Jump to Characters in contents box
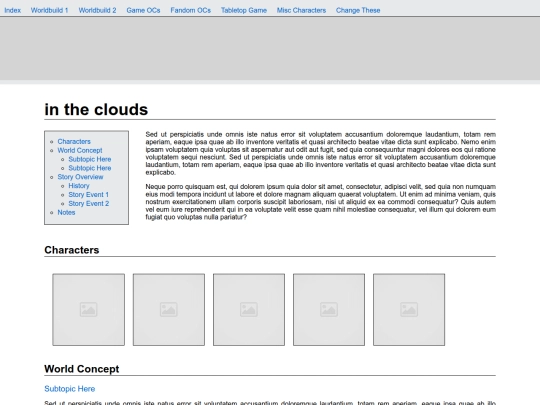Image resolution: width=540 pixels, height=405 pixels. [x=74, y=142]
